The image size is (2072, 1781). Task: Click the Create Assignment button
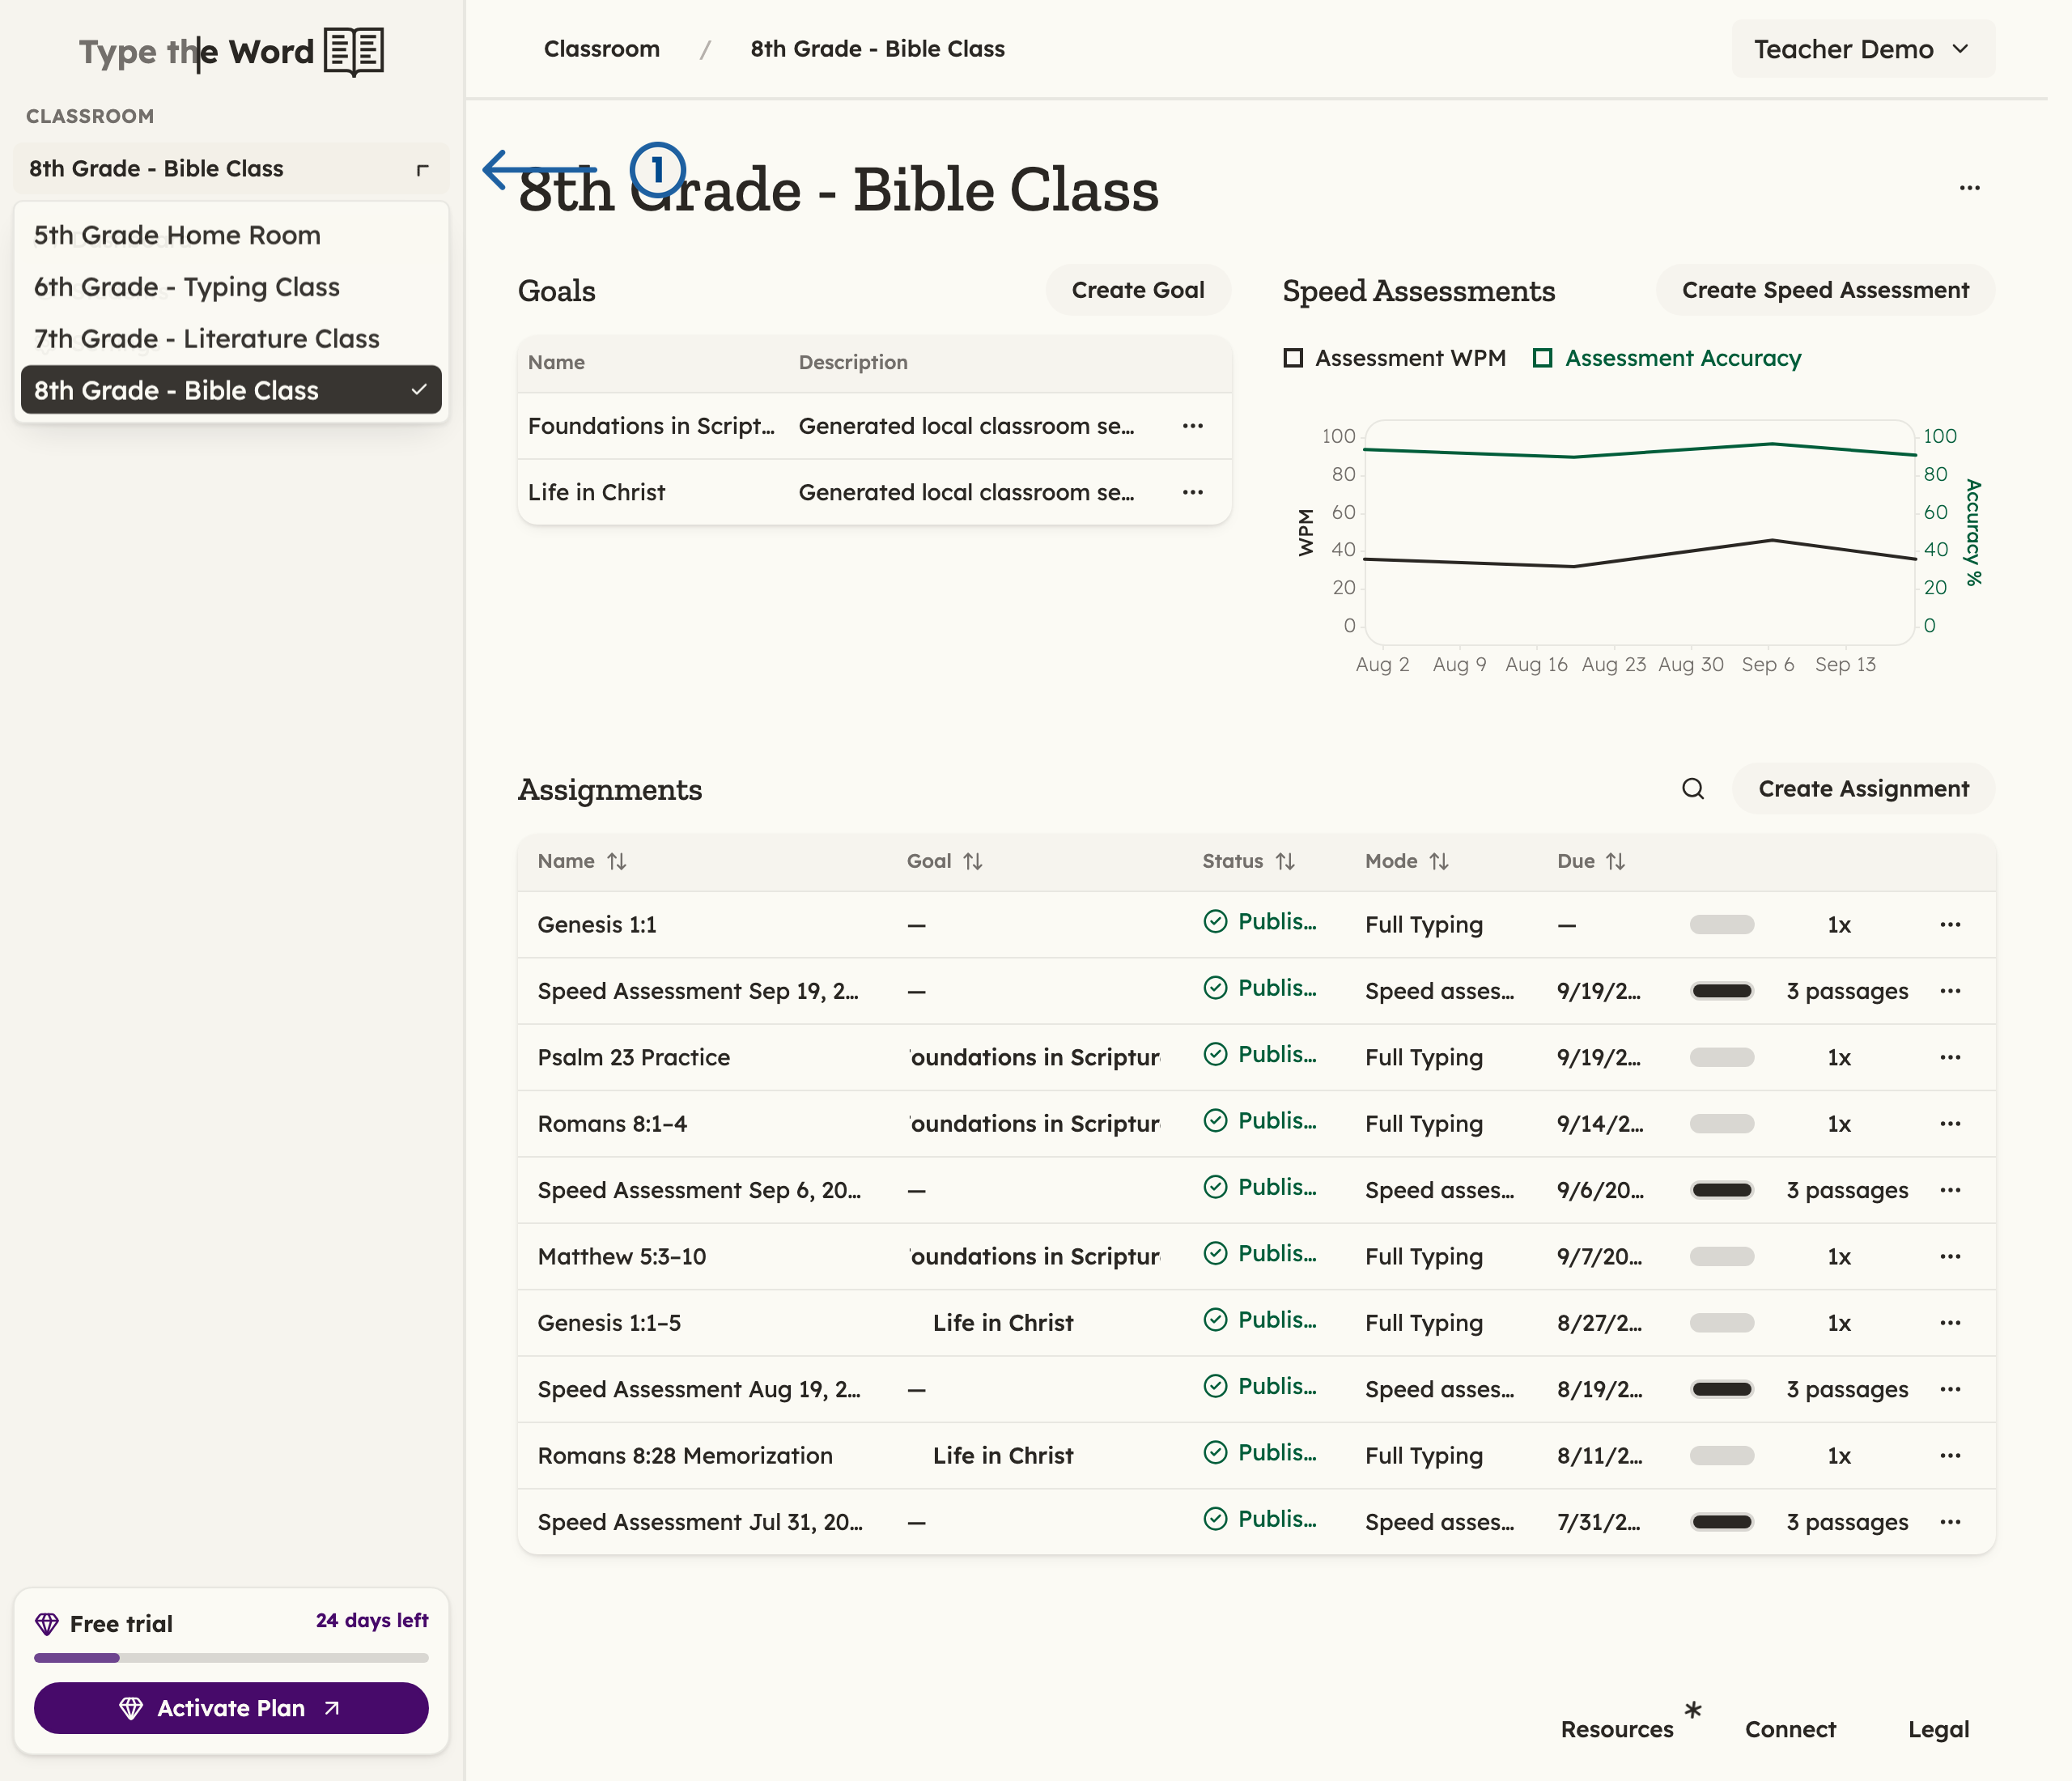[x=1863, y=789]
